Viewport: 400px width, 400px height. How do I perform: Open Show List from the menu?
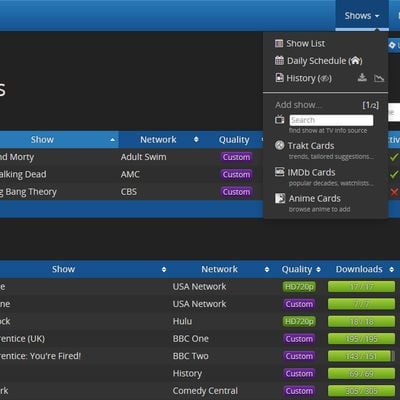[306, 44]
